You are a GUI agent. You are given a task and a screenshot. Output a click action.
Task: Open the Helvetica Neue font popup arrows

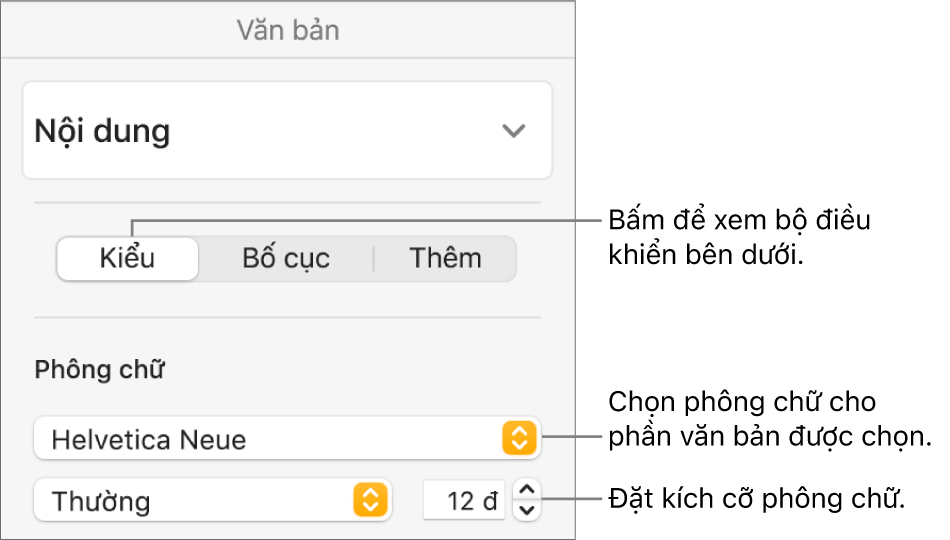pos(519,438)
